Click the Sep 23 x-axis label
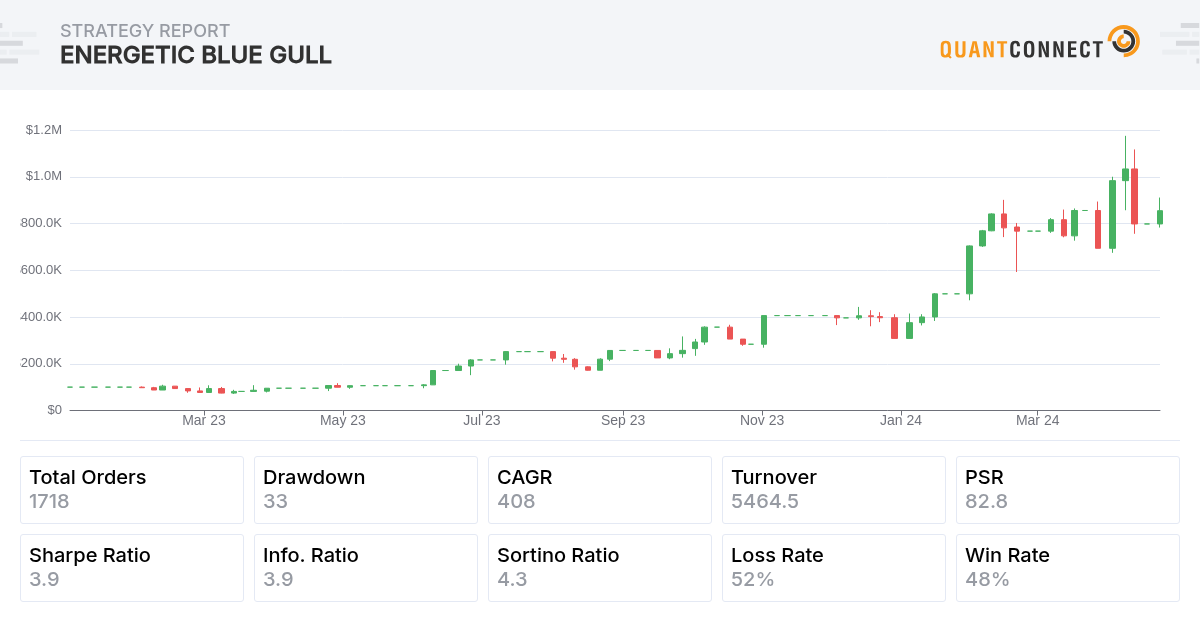The image size is (1200, 632). pos(623,420)
